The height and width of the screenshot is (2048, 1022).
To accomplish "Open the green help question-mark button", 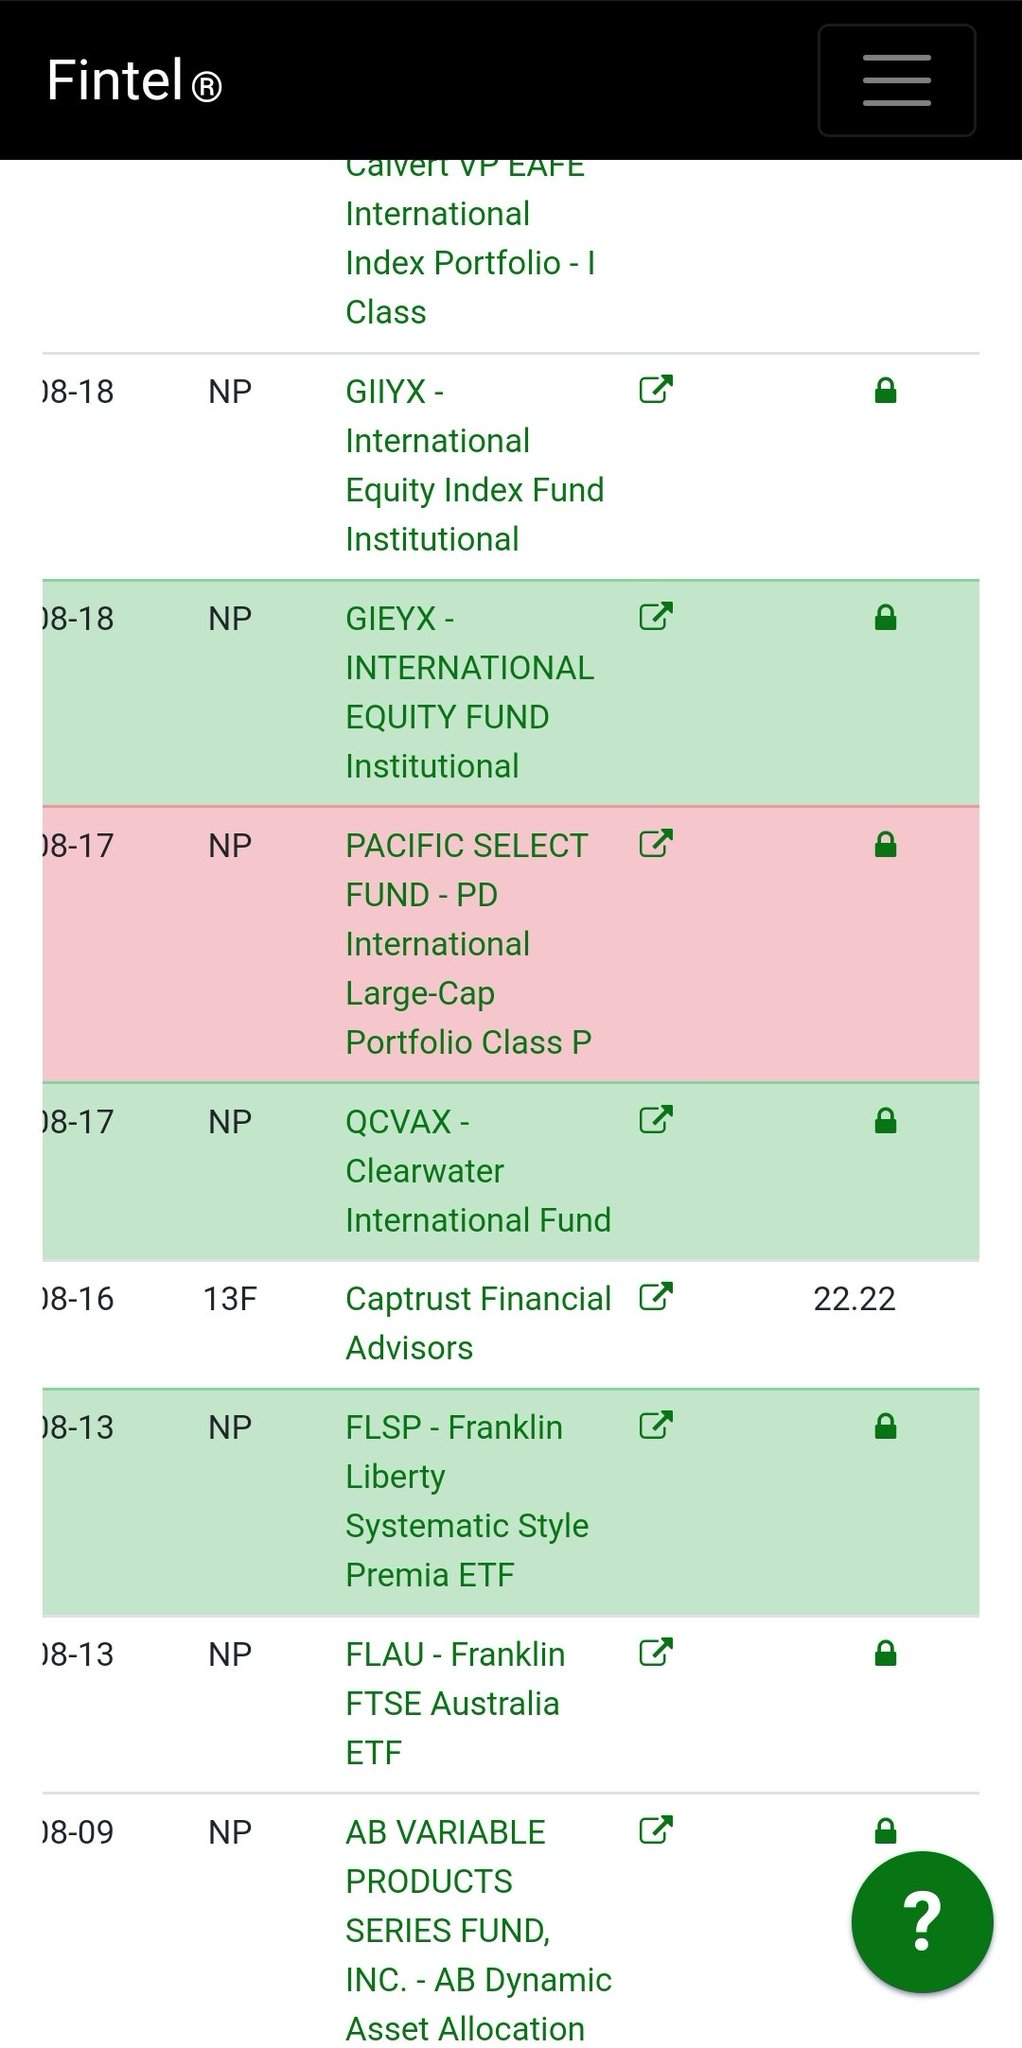I will pos(921,1921).
